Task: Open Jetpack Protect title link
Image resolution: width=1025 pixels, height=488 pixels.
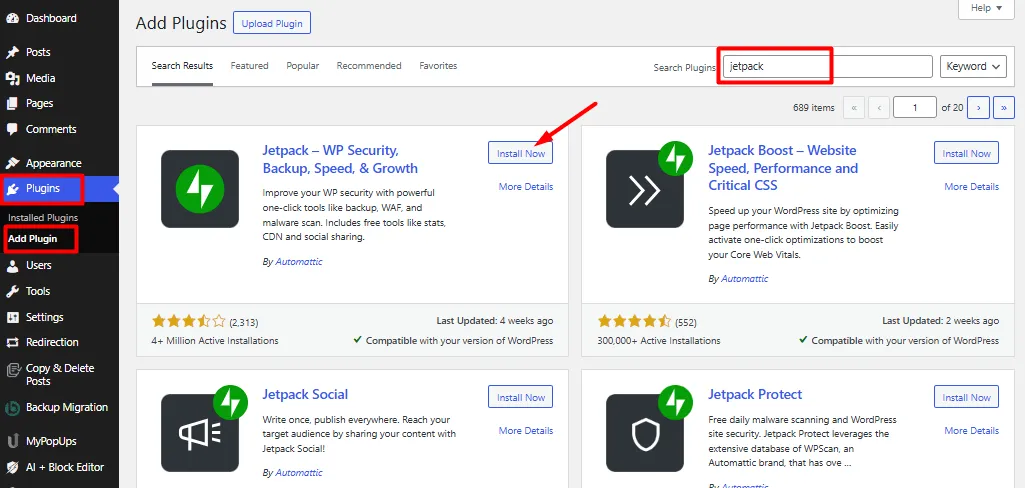Action: (755, 395)
